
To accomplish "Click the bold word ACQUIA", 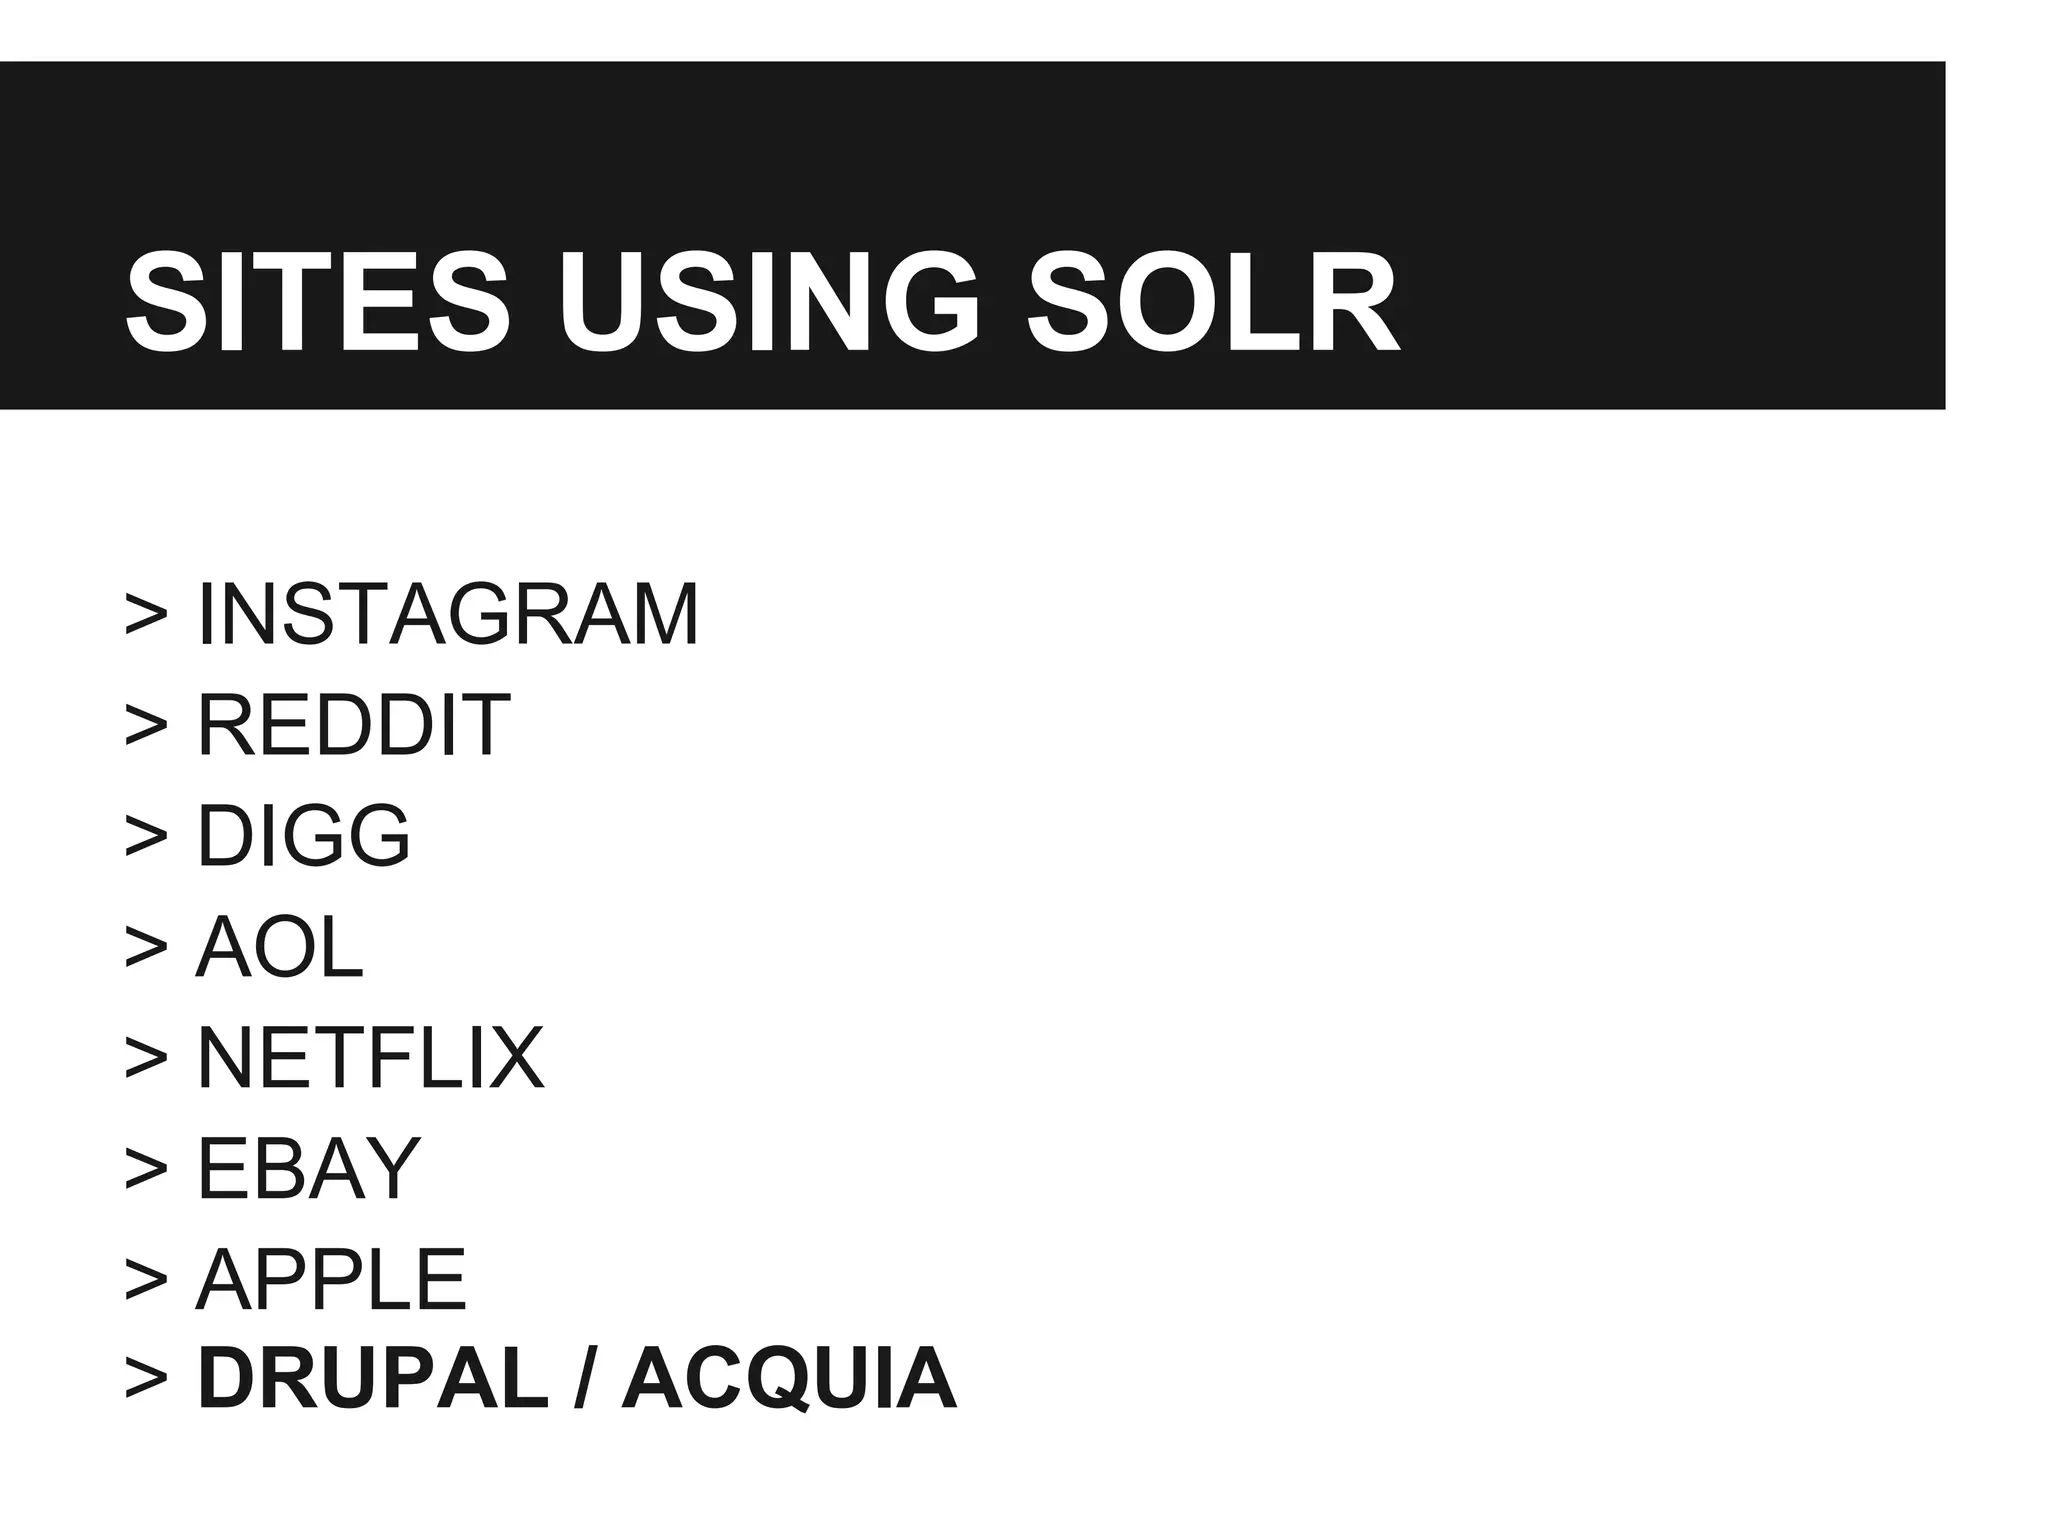I will point(789,1379).
